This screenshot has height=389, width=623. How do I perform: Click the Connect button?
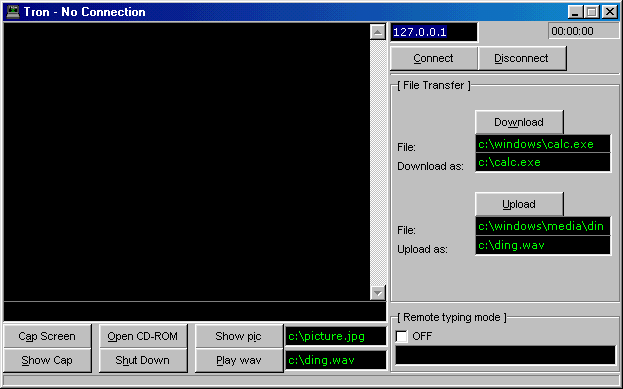coord(433,58)
